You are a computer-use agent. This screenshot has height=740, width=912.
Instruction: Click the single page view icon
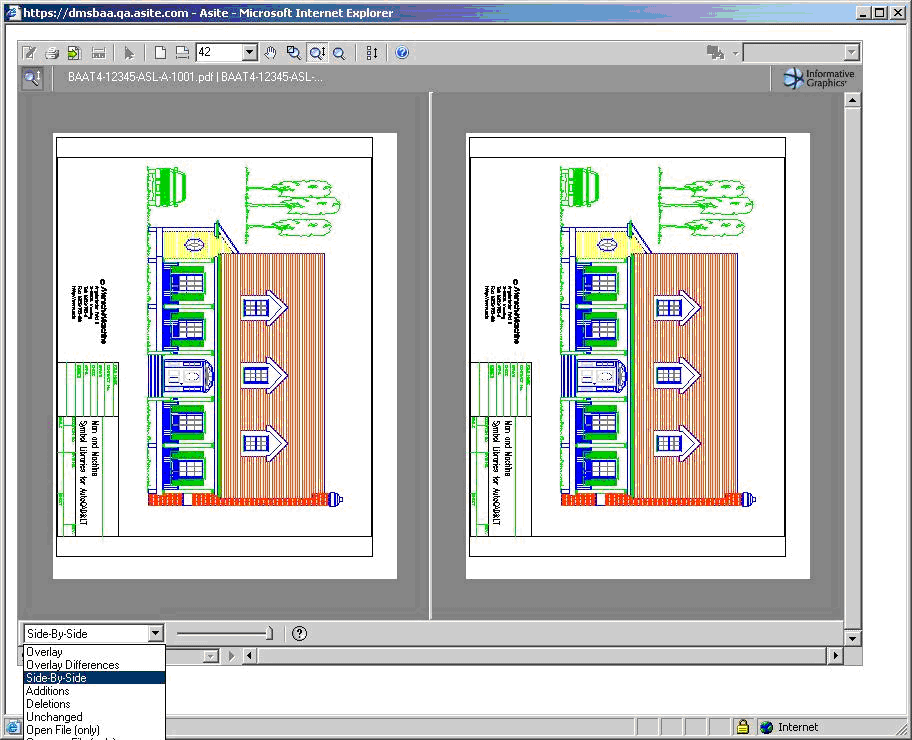click(160, 53)
